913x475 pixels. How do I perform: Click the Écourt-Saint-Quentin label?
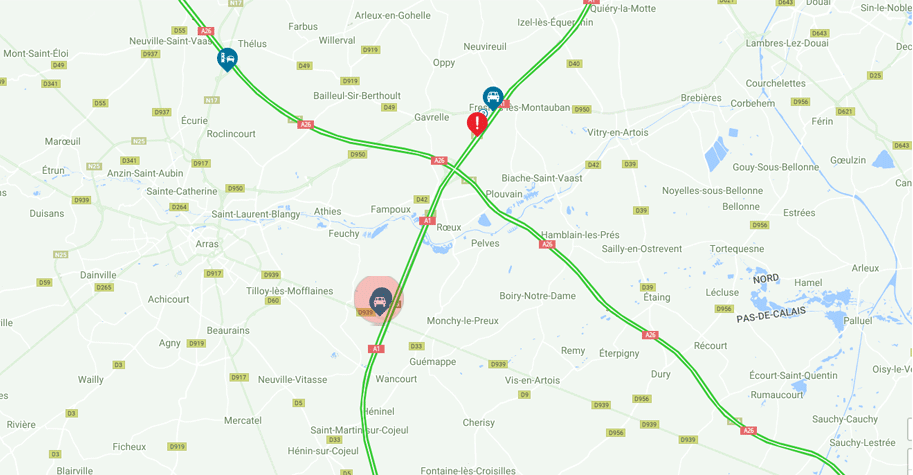tap(793, 375)
